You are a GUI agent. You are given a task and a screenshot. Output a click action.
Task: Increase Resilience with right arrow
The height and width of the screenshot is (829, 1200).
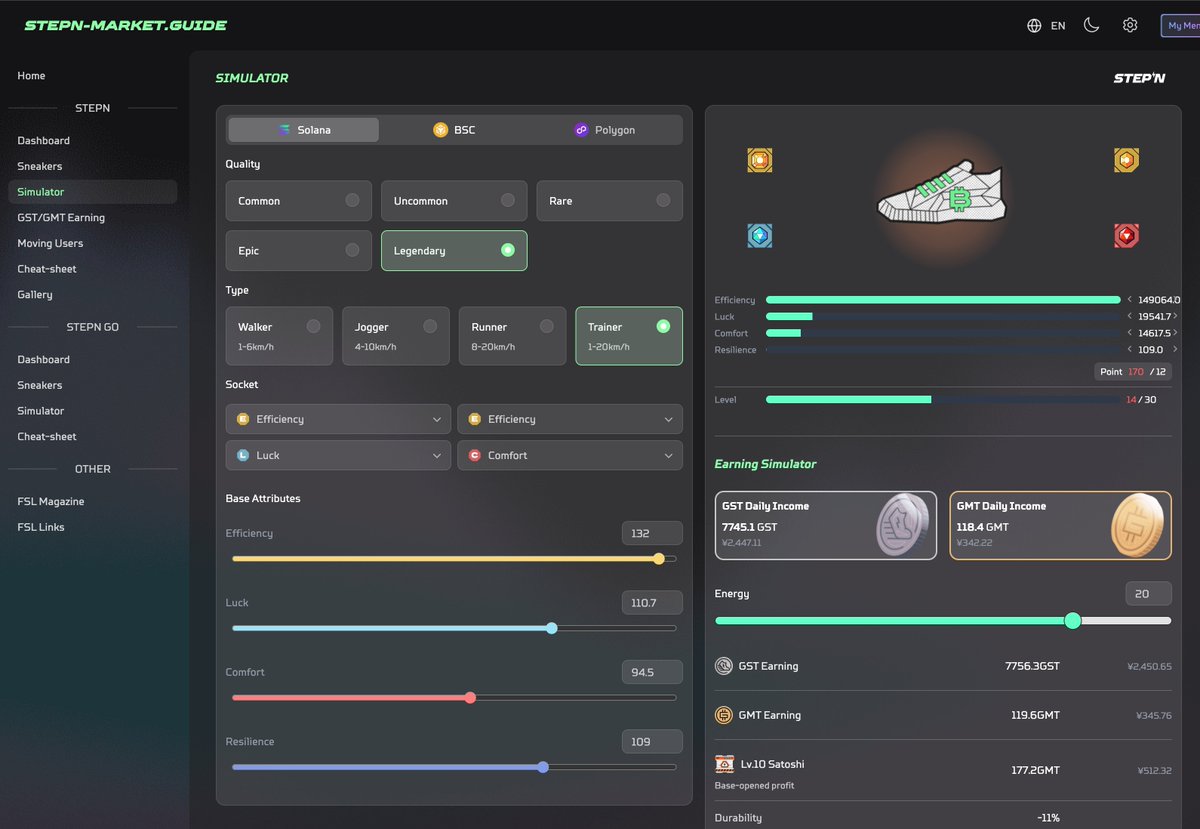pos(1176,350)
